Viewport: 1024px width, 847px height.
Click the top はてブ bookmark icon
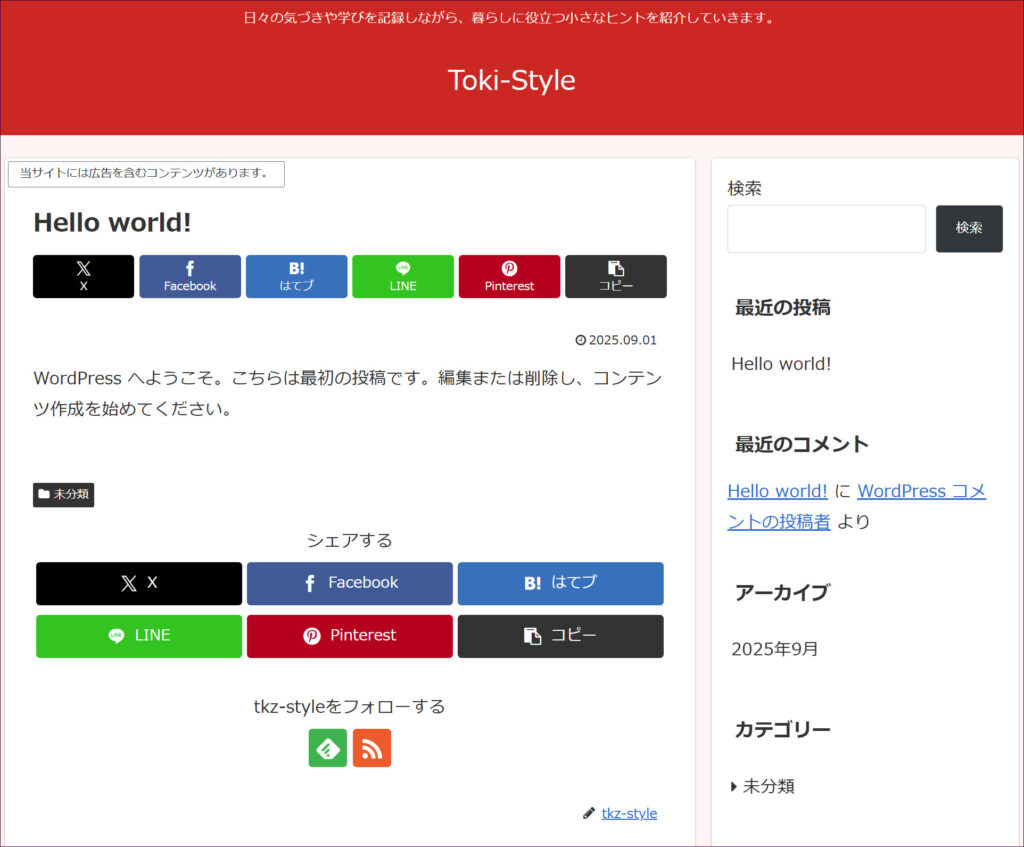click(296, 276)
